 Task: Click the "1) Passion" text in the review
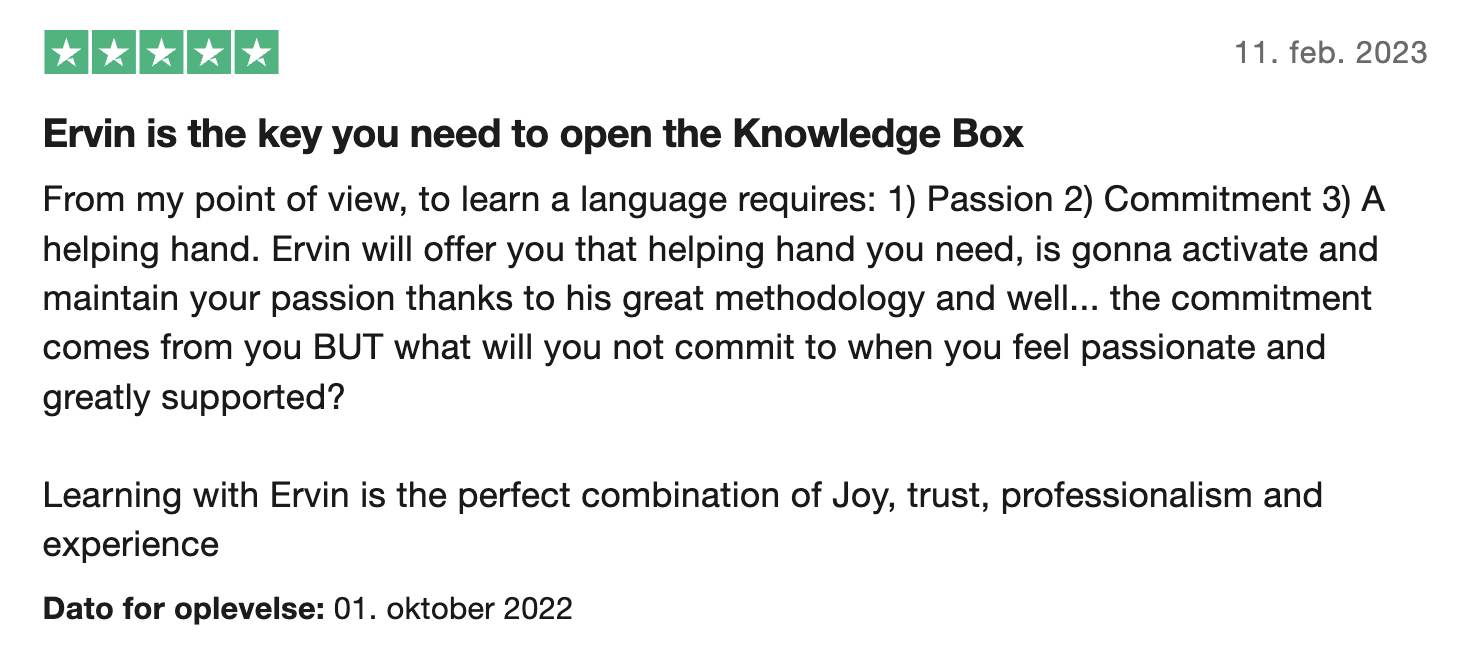coord(969,199)
